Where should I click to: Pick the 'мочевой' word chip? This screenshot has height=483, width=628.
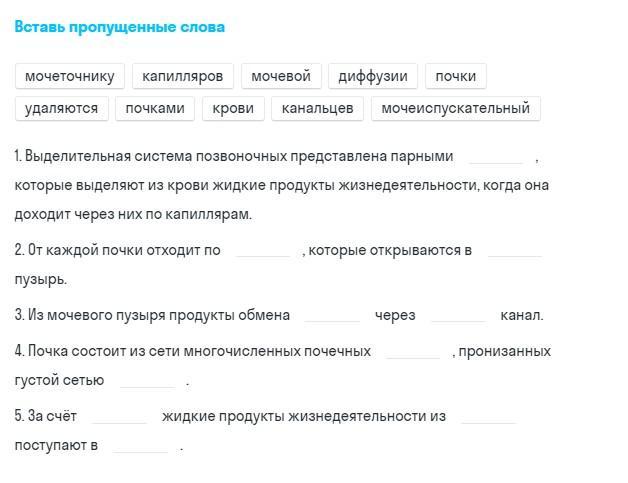pyautogui.click(x=281, y=76)
